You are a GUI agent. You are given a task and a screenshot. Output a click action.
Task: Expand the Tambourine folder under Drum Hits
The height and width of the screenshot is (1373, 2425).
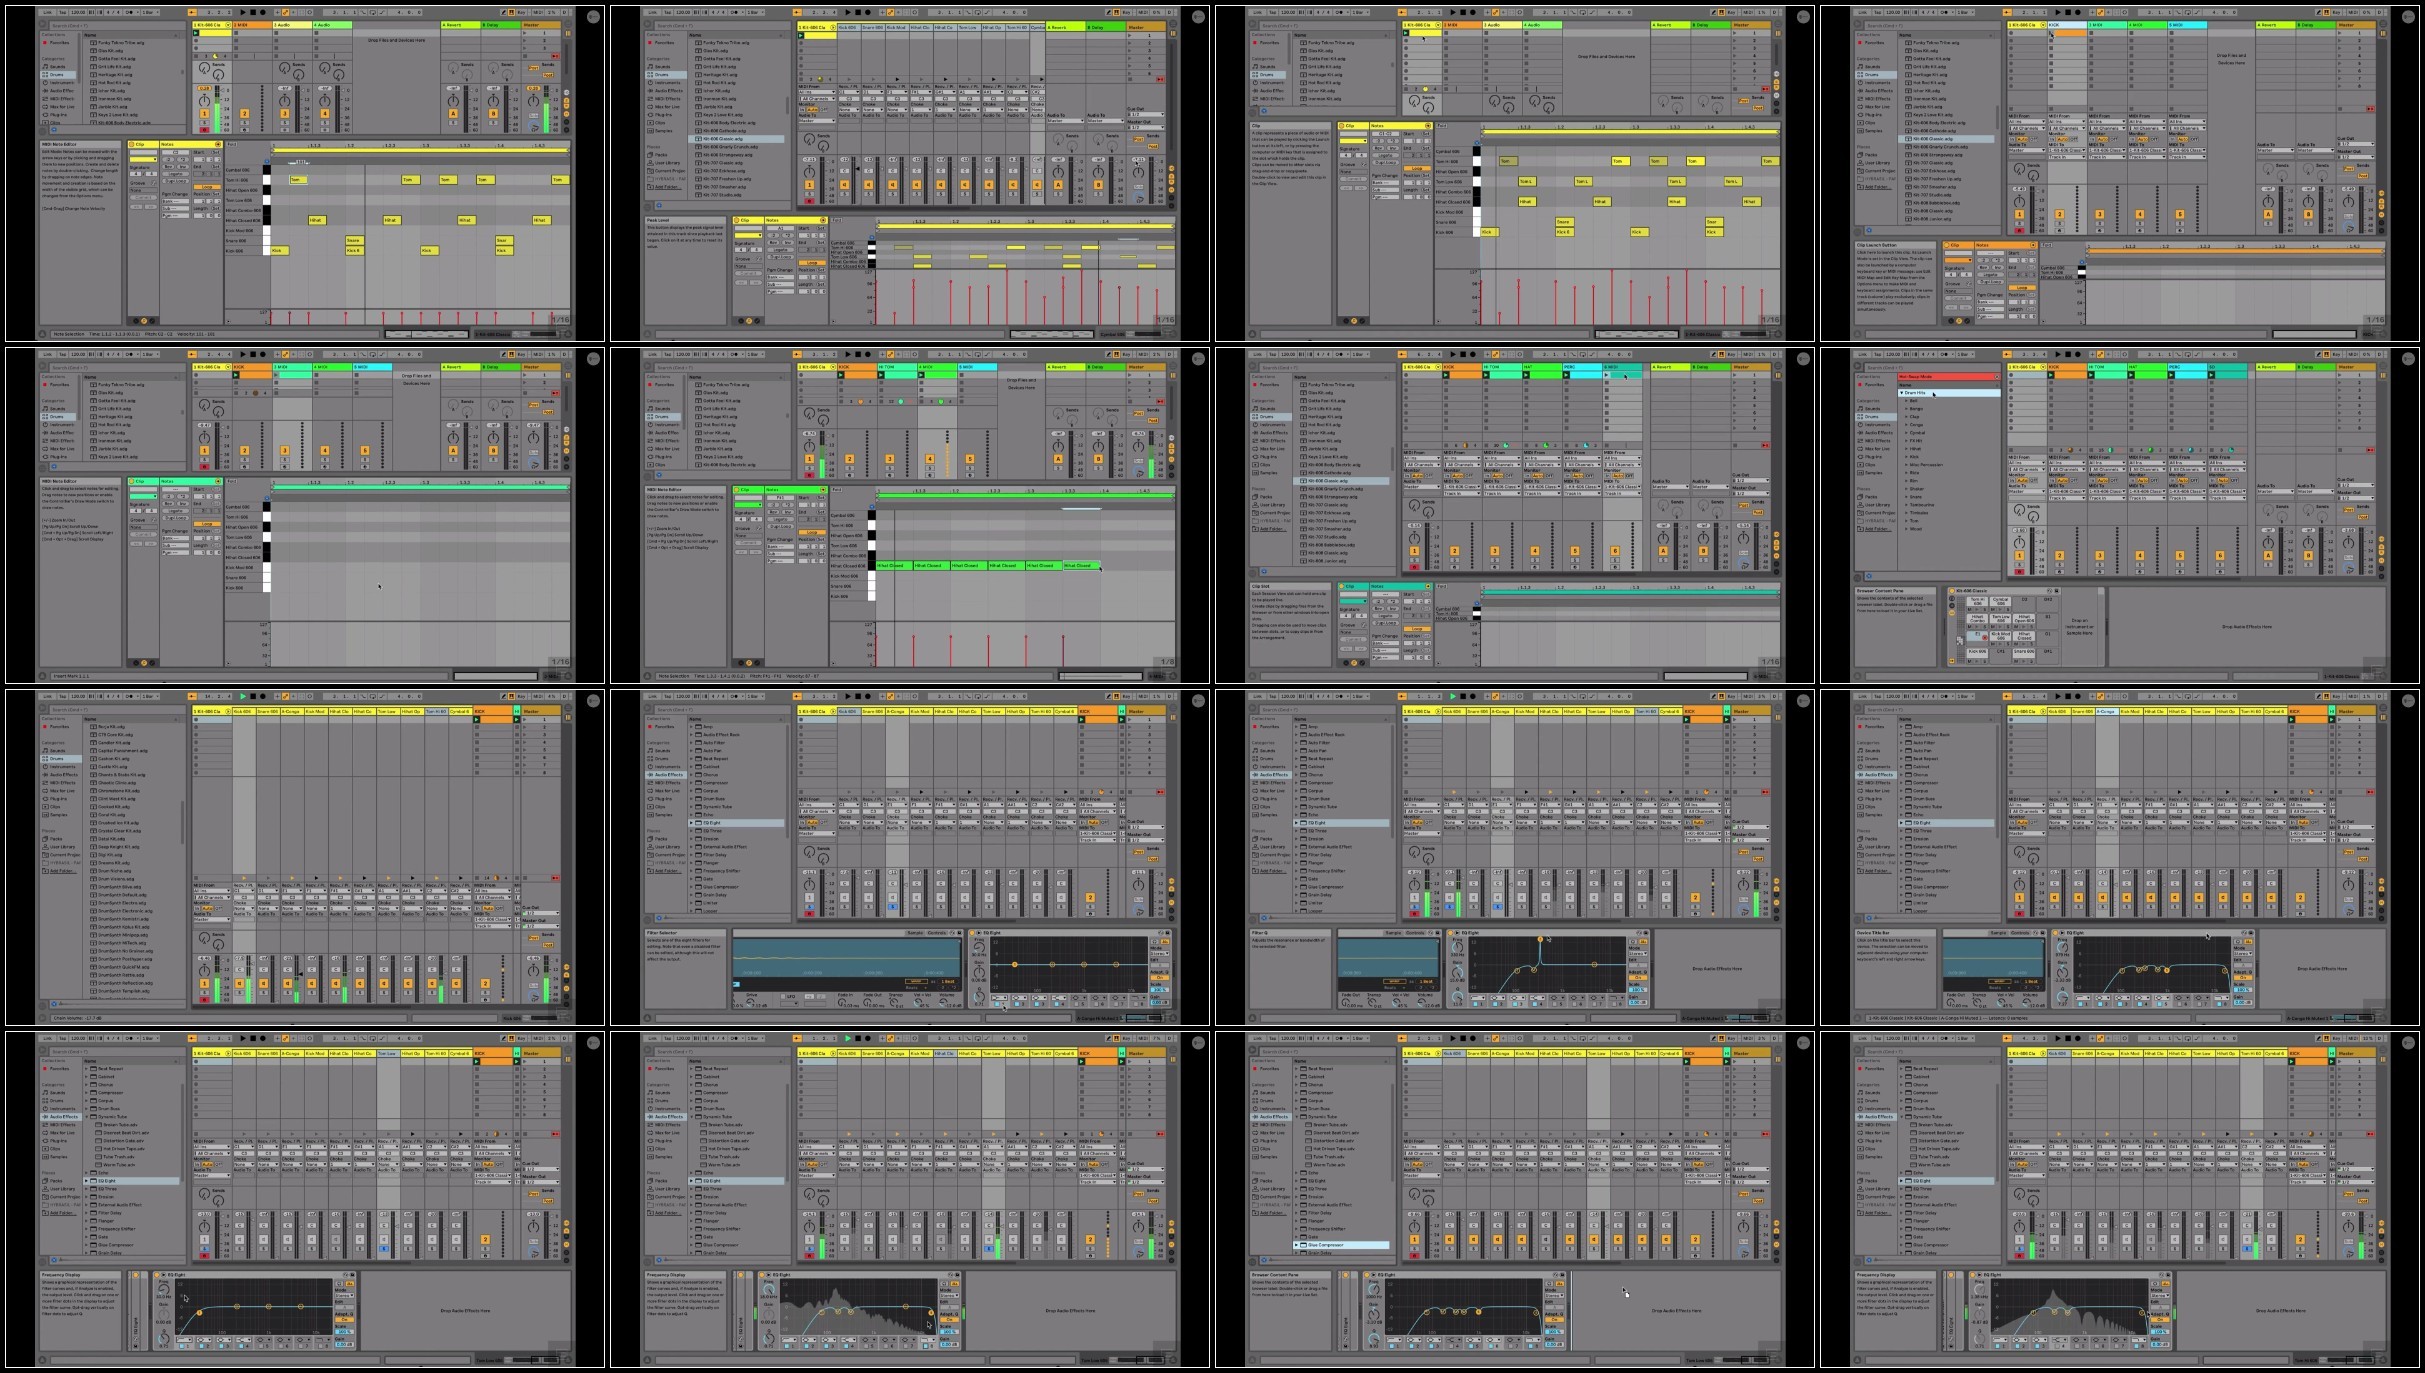pyautogui.click(x=1906, y=505)
